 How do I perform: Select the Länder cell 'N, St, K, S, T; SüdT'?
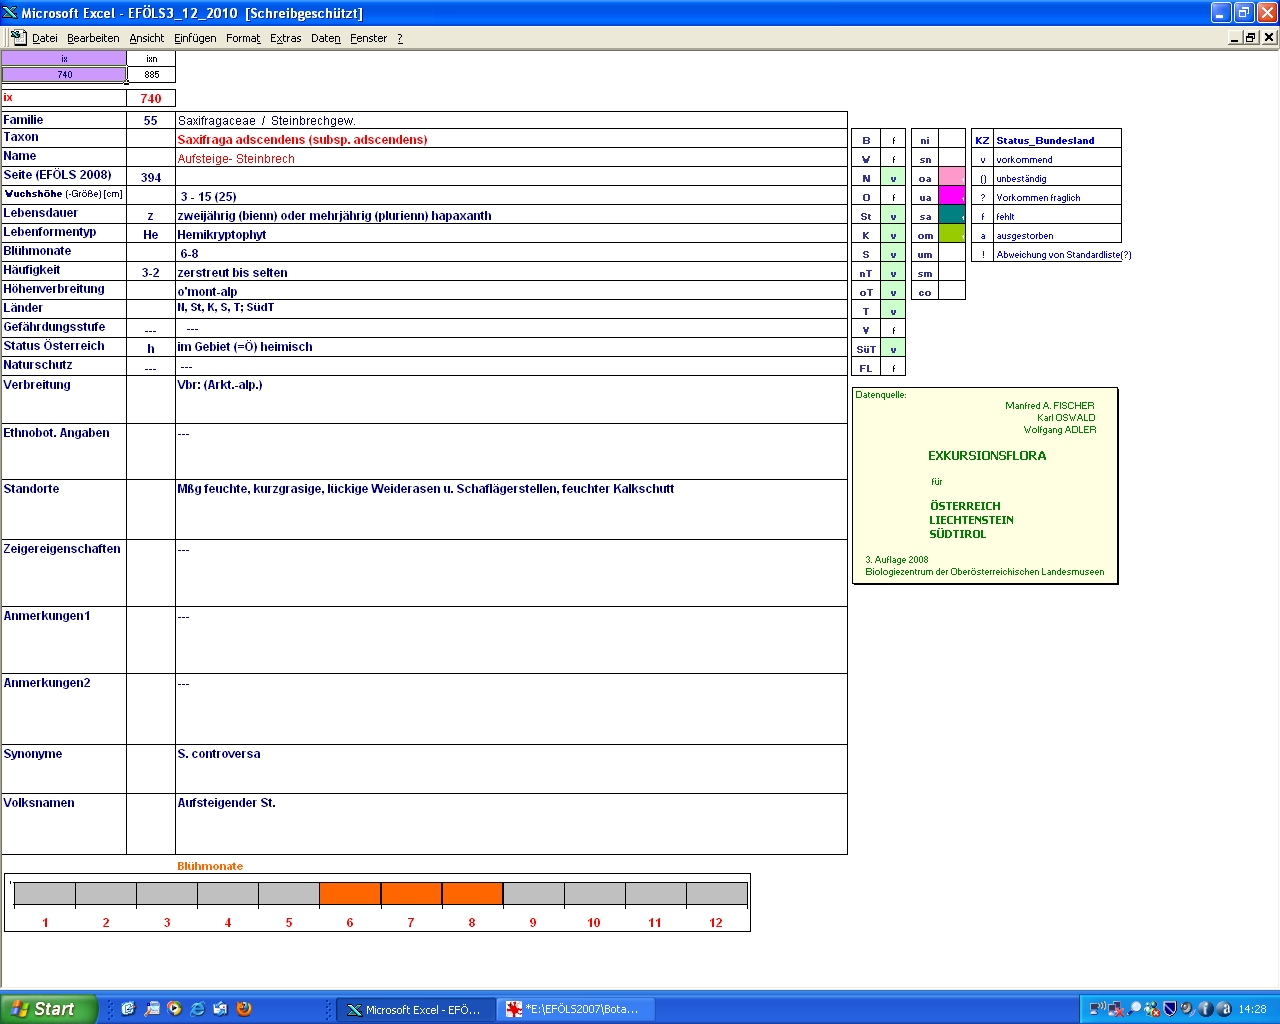click(x=511, y=308)
